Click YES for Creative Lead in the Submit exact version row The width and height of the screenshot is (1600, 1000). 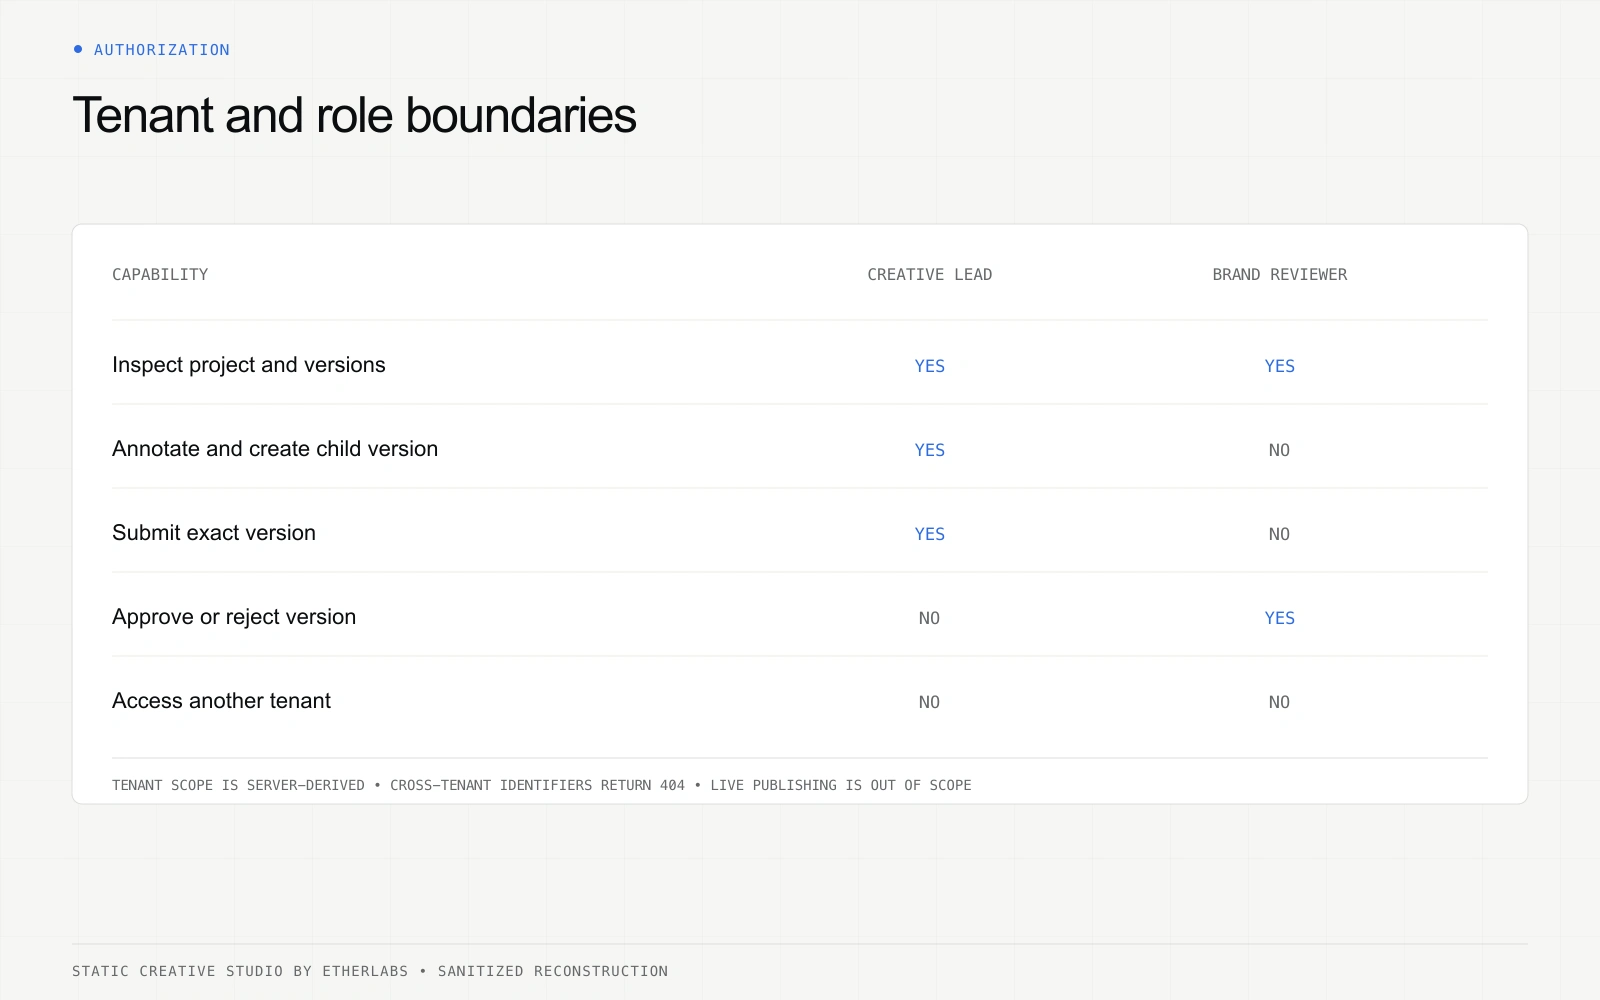coord(929,534)
